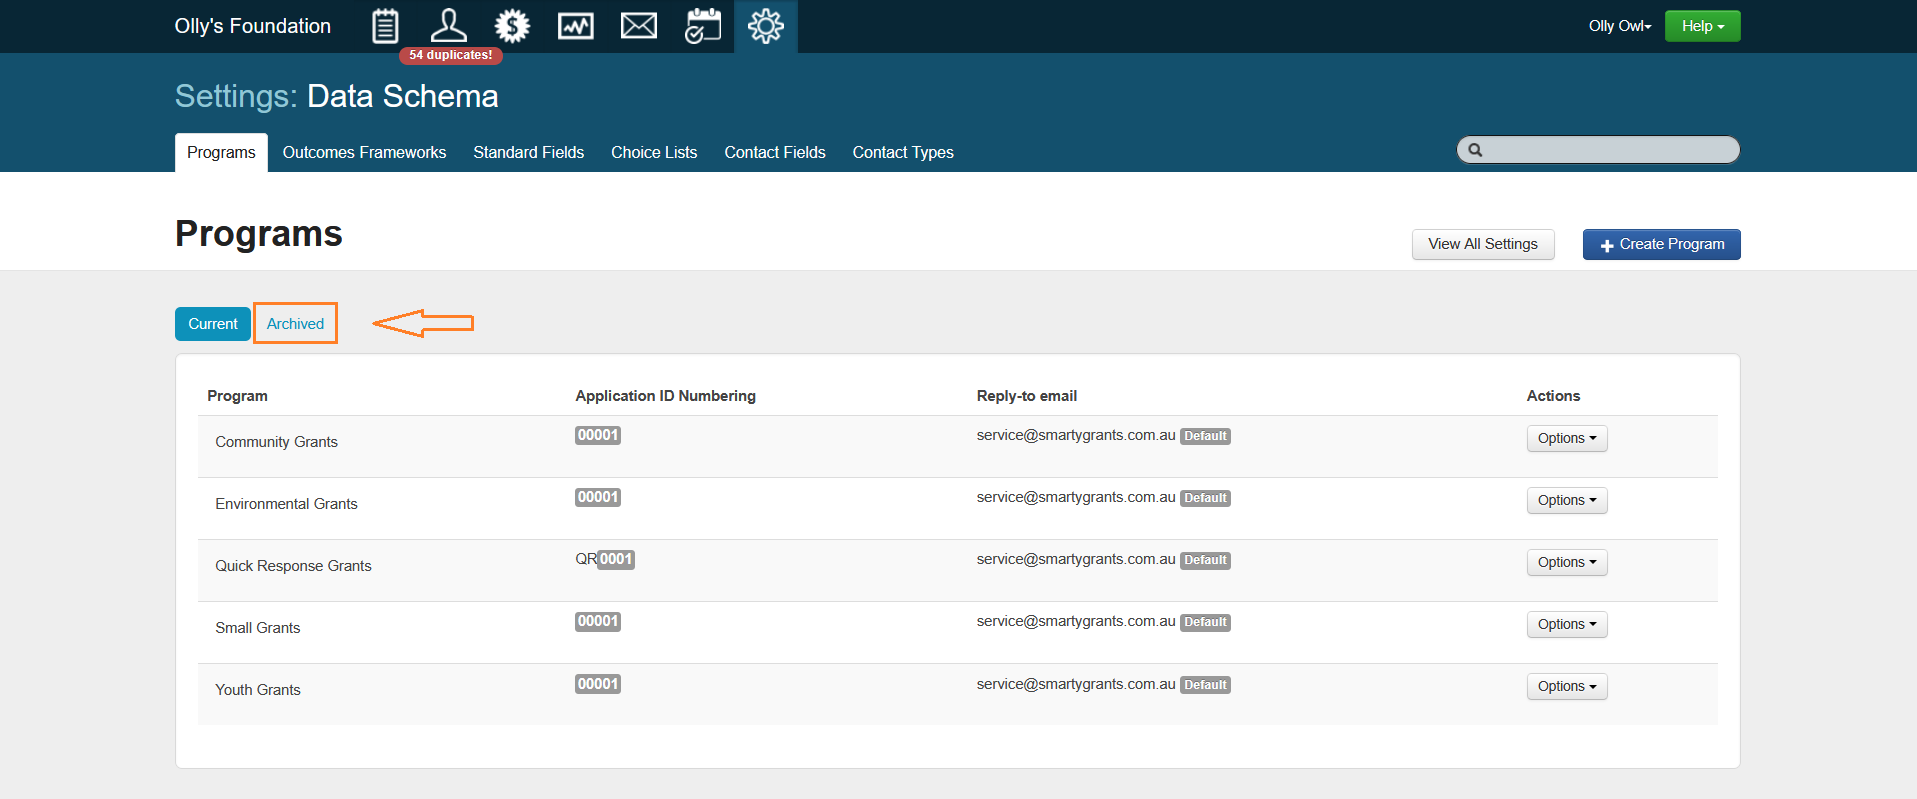Image resolution: width=1917 pixels, height=799 pixels.
Task: Switch to the Outcomes Frameworks tab
Action: coord(364,152)
